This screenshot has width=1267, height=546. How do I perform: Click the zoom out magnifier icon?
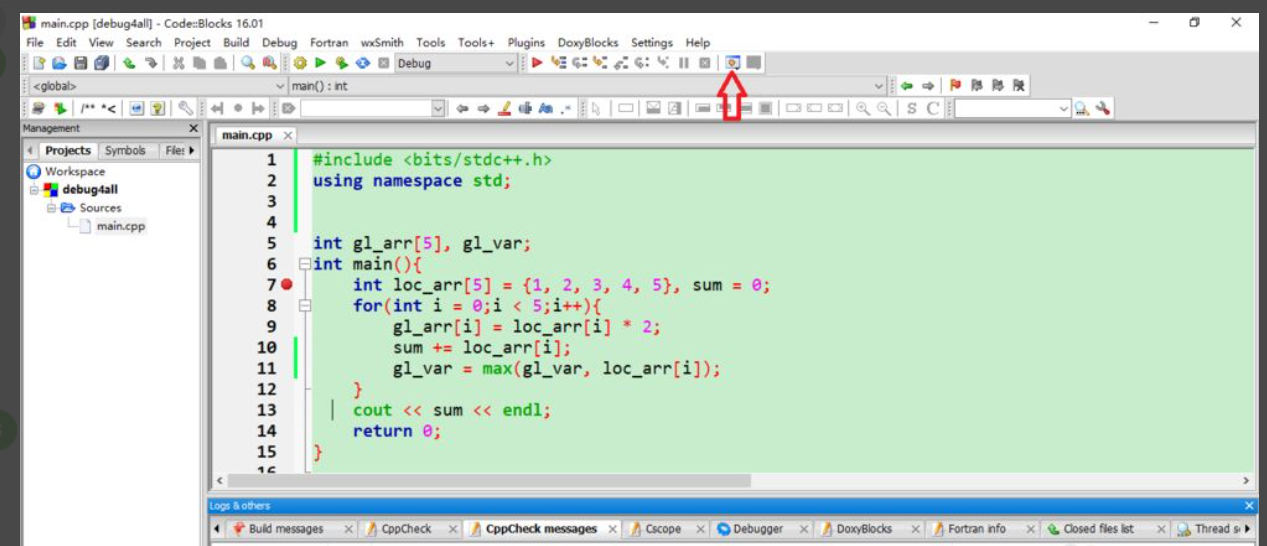[884, 108]
